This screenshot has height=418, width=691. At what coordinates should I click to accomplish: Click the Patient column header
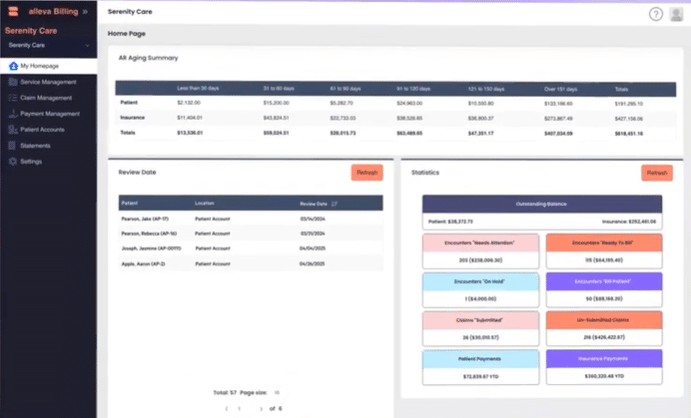pos(130,203)
